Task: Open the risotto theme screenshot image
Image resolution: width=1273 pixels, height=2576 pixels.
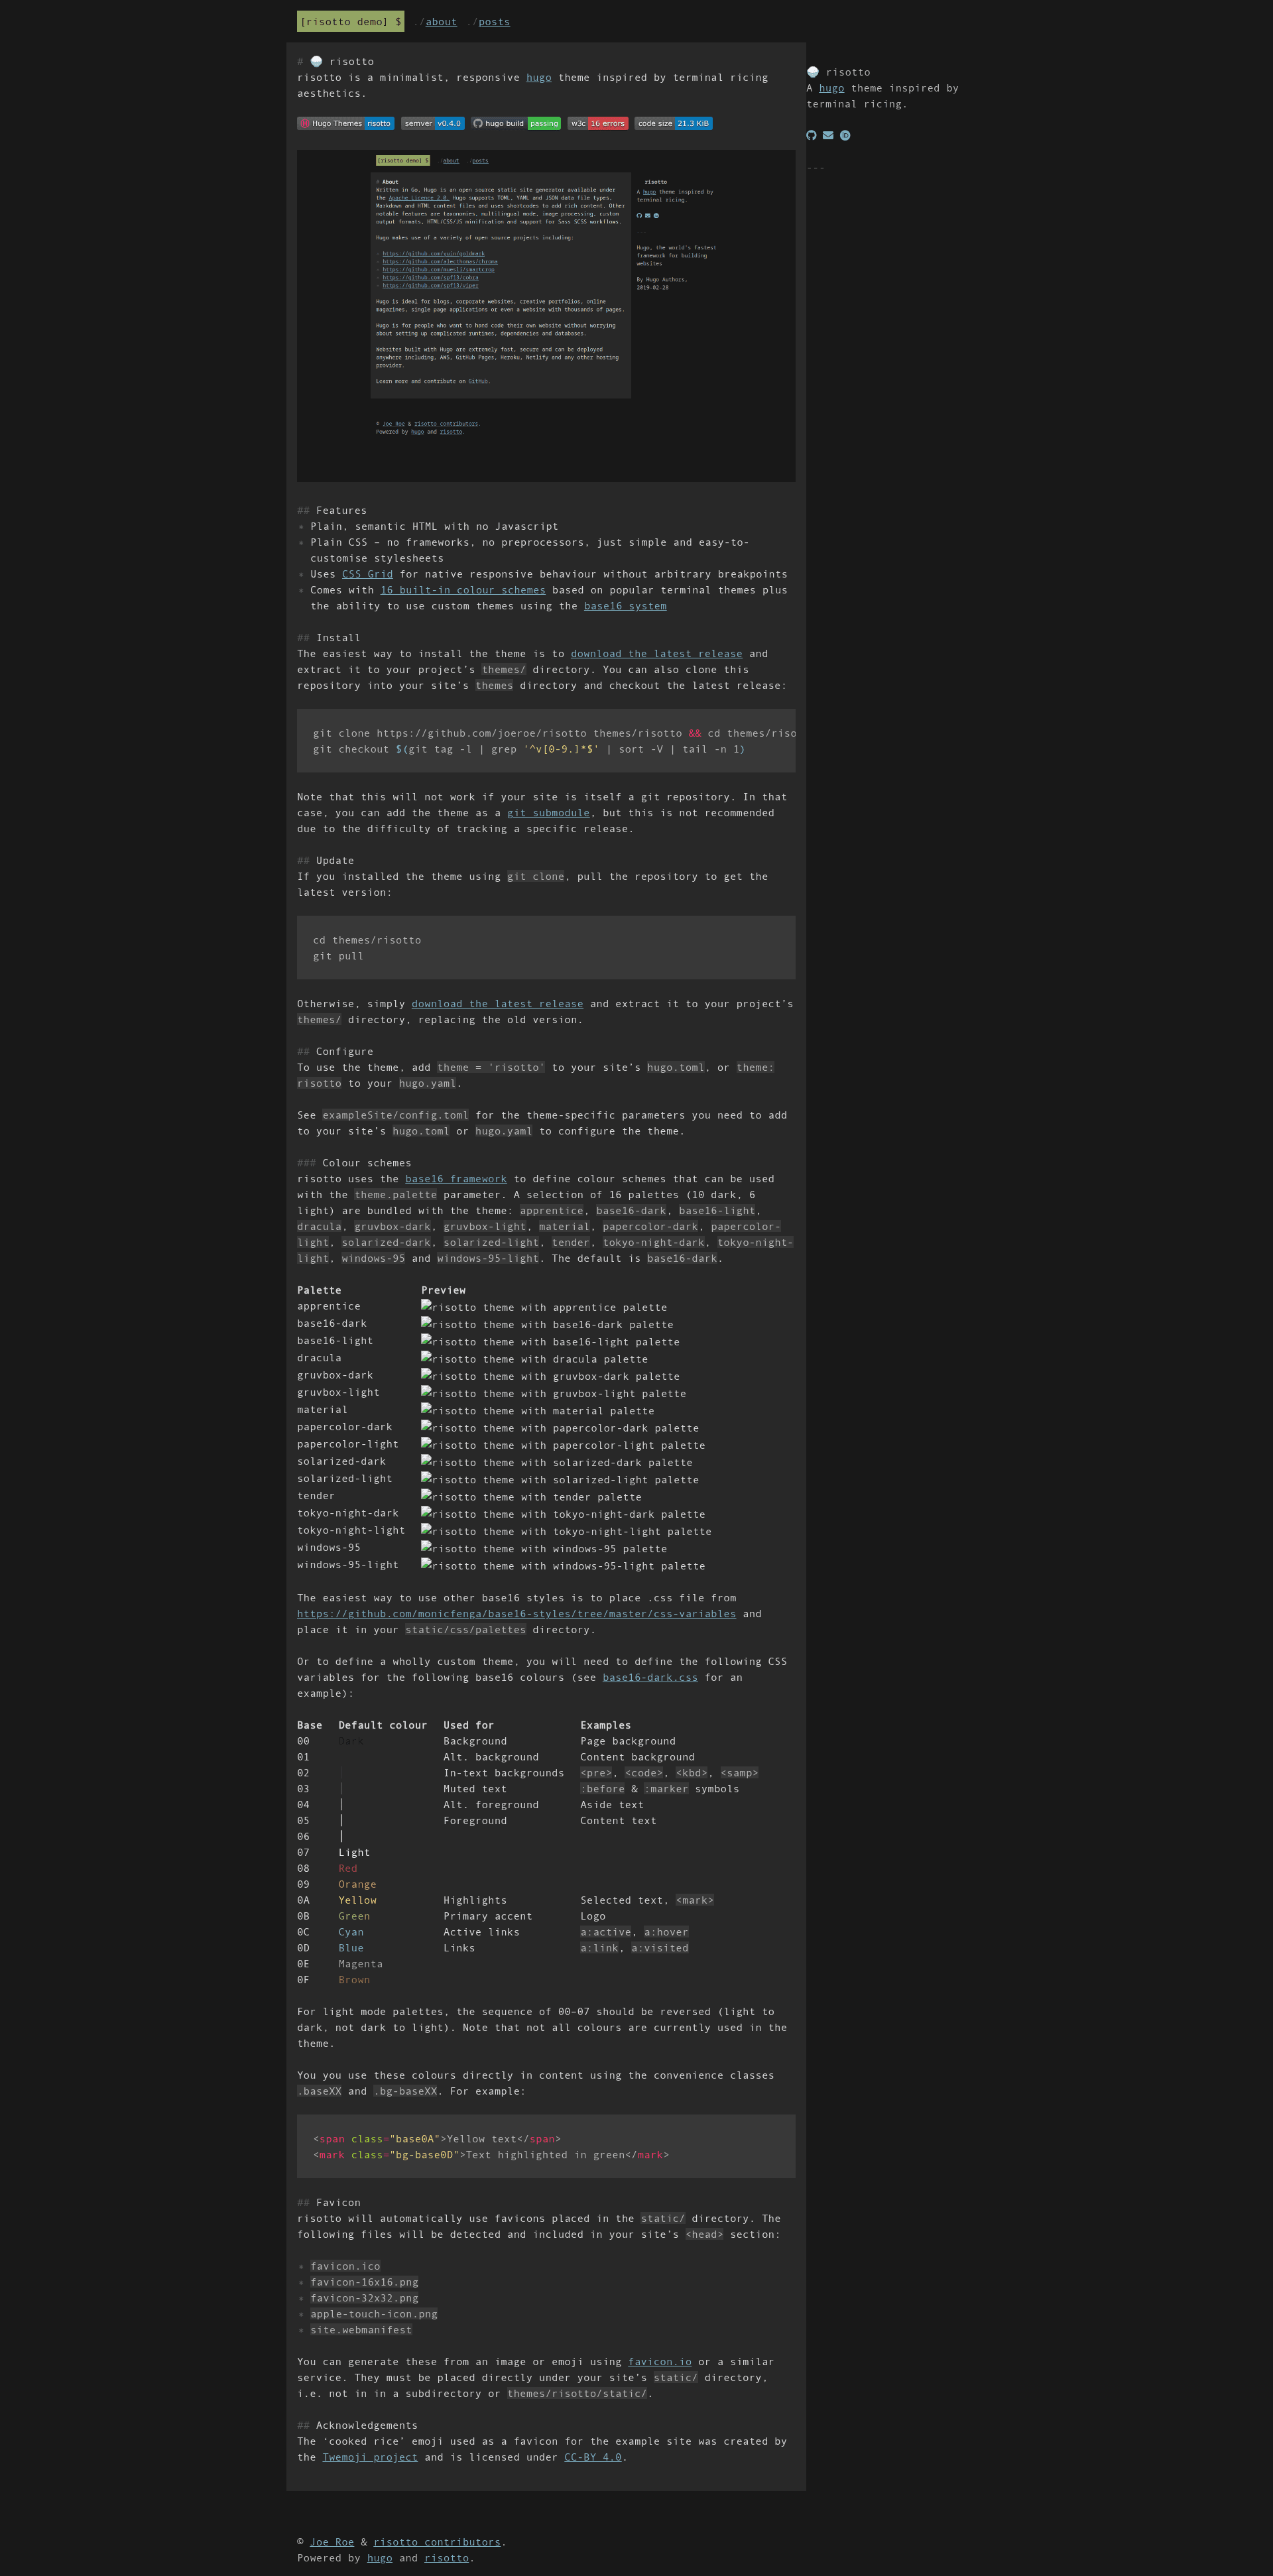Action: [546, 316]
